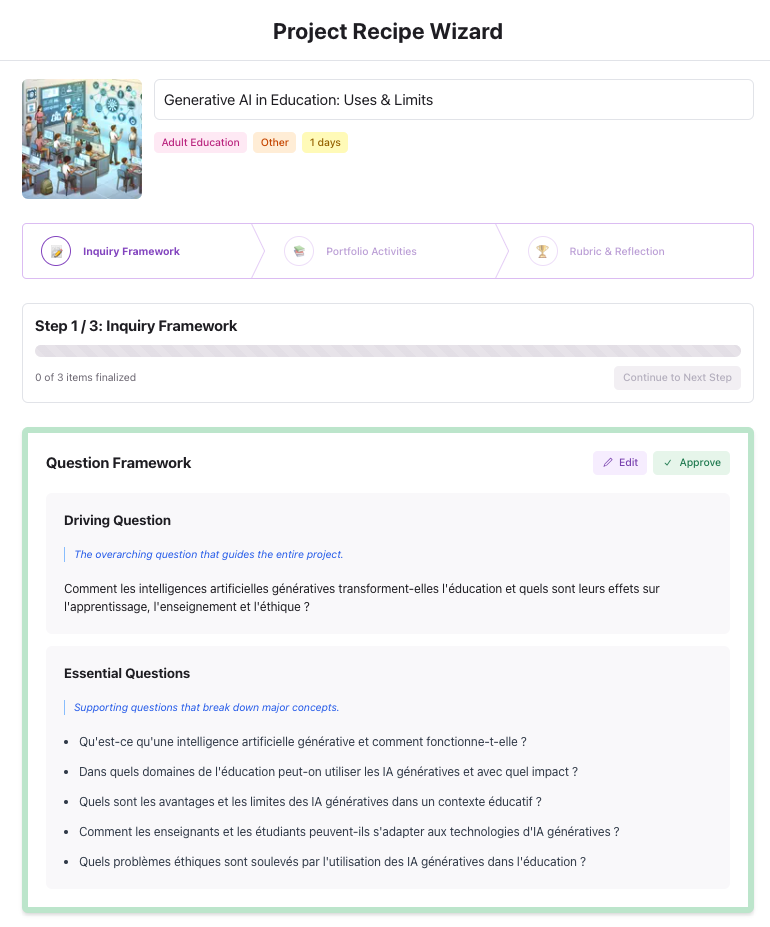
Task: Select the 1 days duration tag
Action: tap(325, 142)
